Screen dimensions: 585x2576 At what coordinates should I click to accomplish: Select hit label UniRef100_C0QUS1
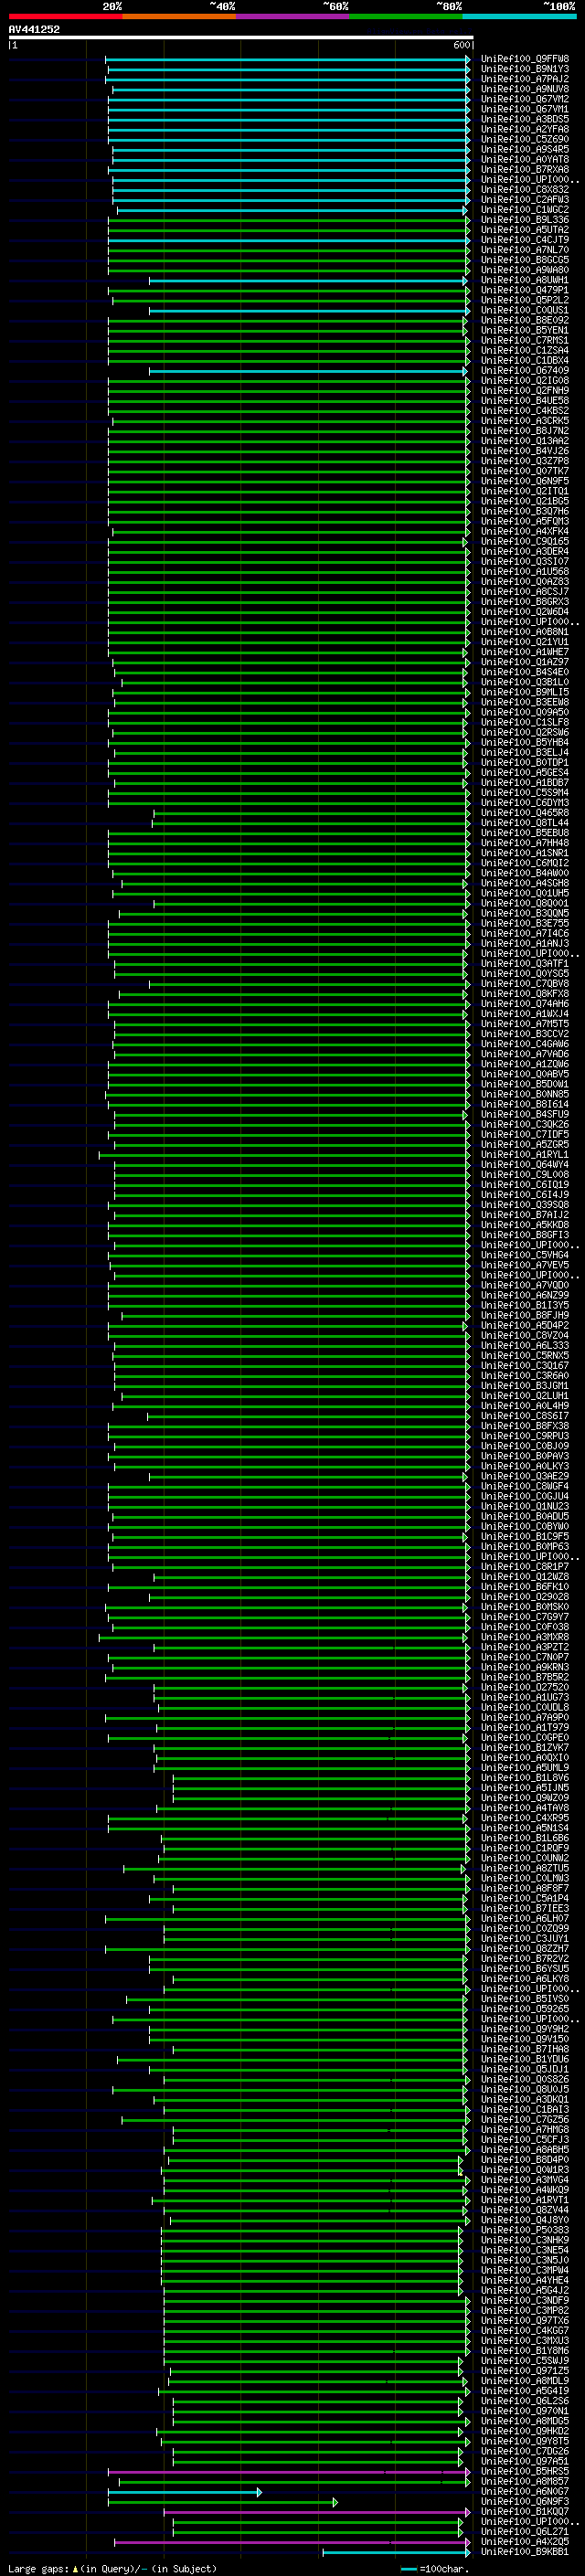525,310
